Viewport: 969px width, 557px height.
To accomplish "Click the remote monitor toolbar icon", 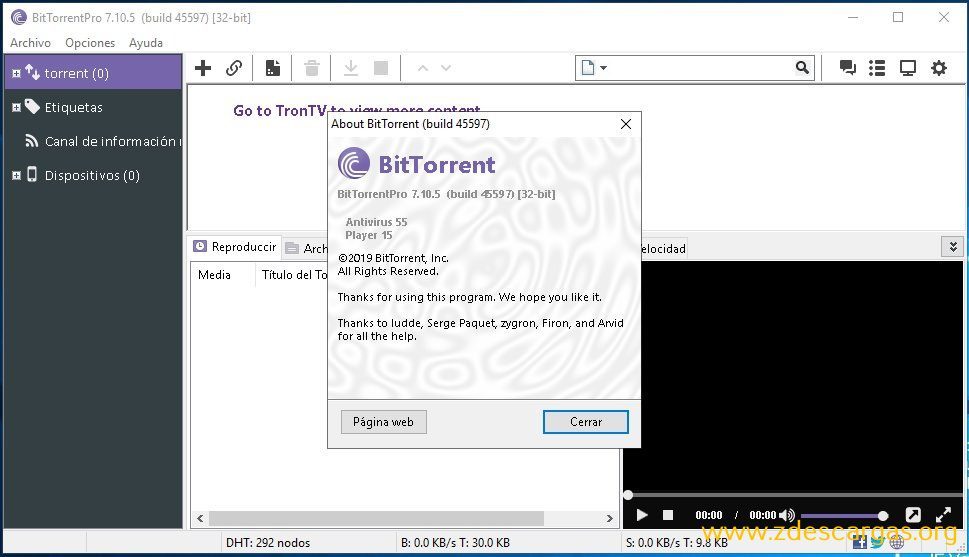I will click(908, 67).
